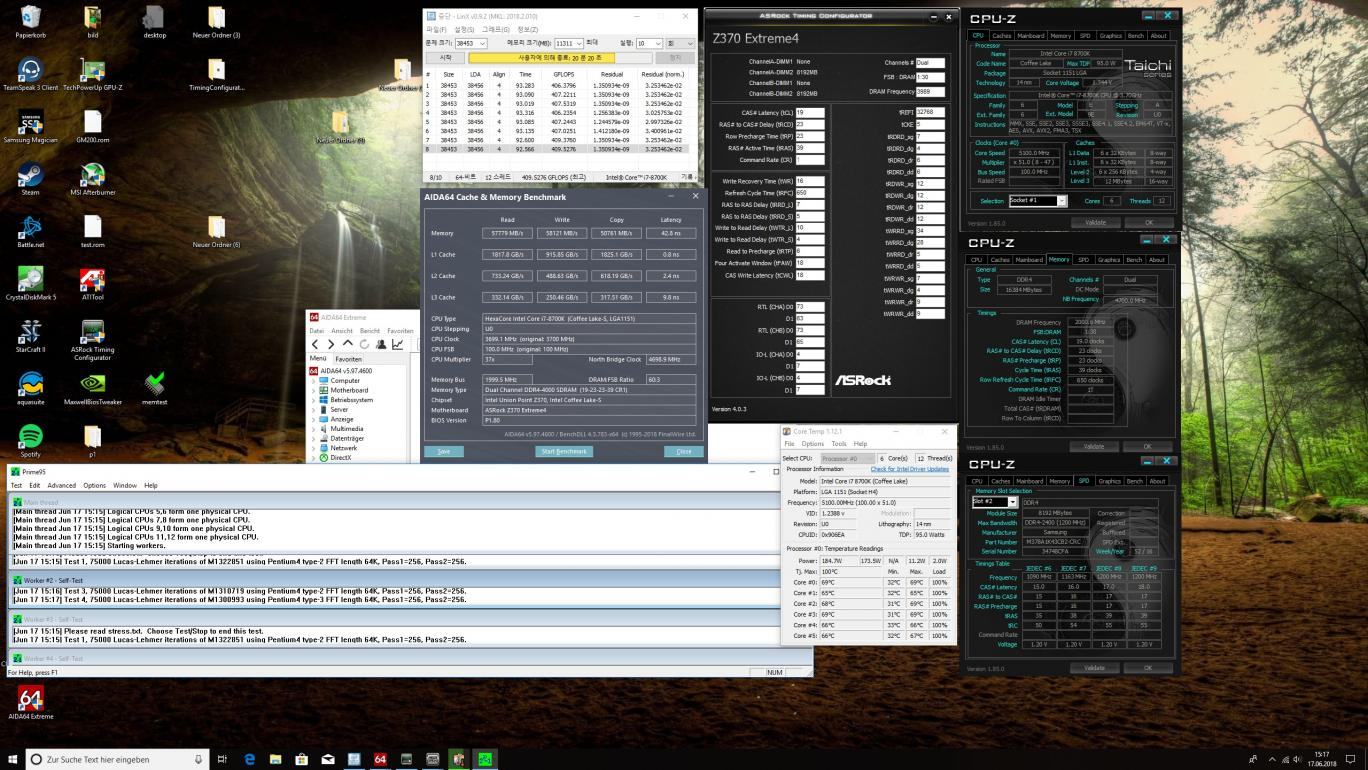Click Start Benchmark in AIDA64 window
Screen dimensions: 1368x770
[x=565, y=451]
